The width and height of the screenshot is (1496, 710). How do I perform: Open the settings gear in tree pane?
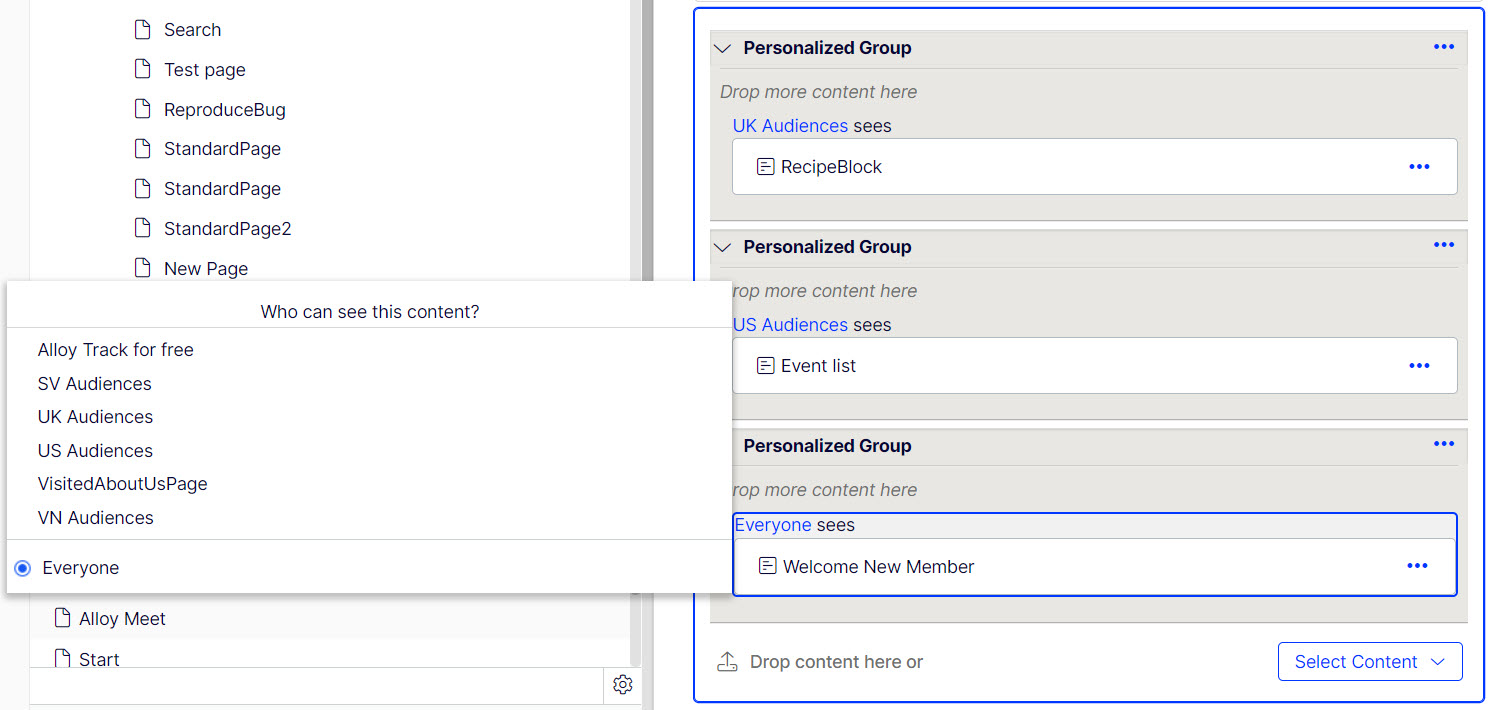623,685
